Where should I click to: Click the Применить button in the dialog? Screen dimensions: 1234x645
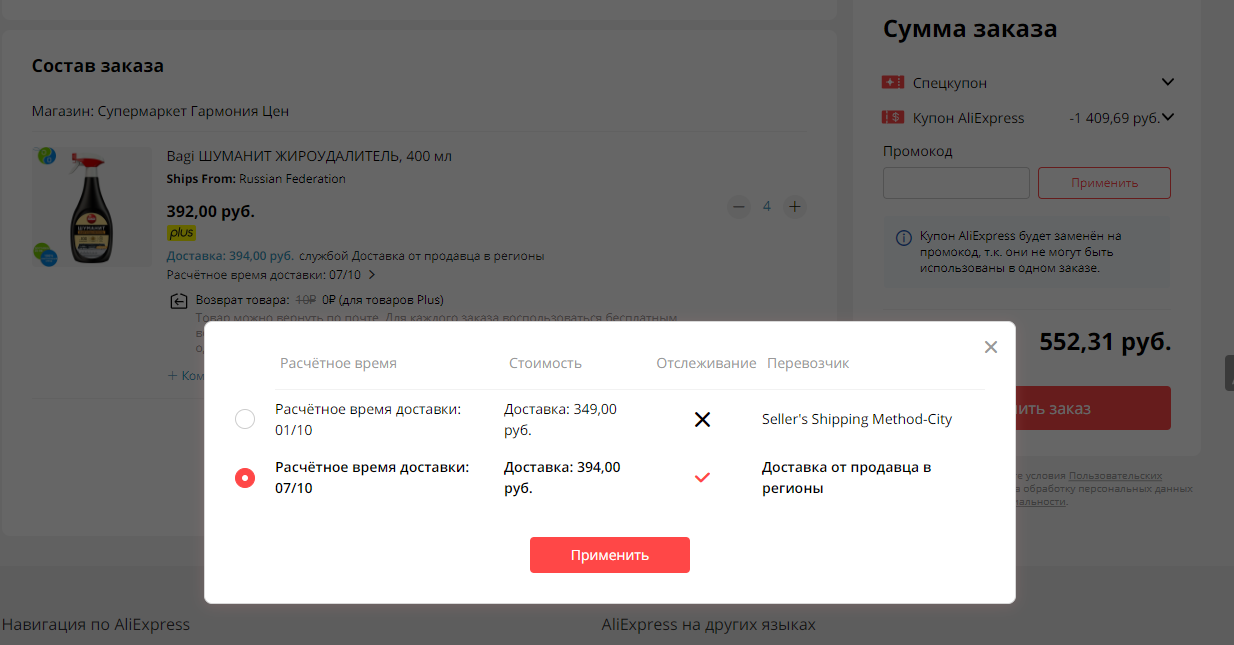click(x=610, y=555)
